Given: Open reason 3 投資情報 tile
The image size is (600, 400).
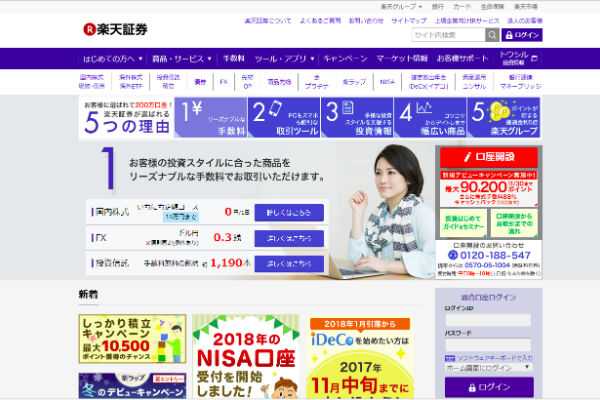Looking at the screenshot, I should coord(357,118).
